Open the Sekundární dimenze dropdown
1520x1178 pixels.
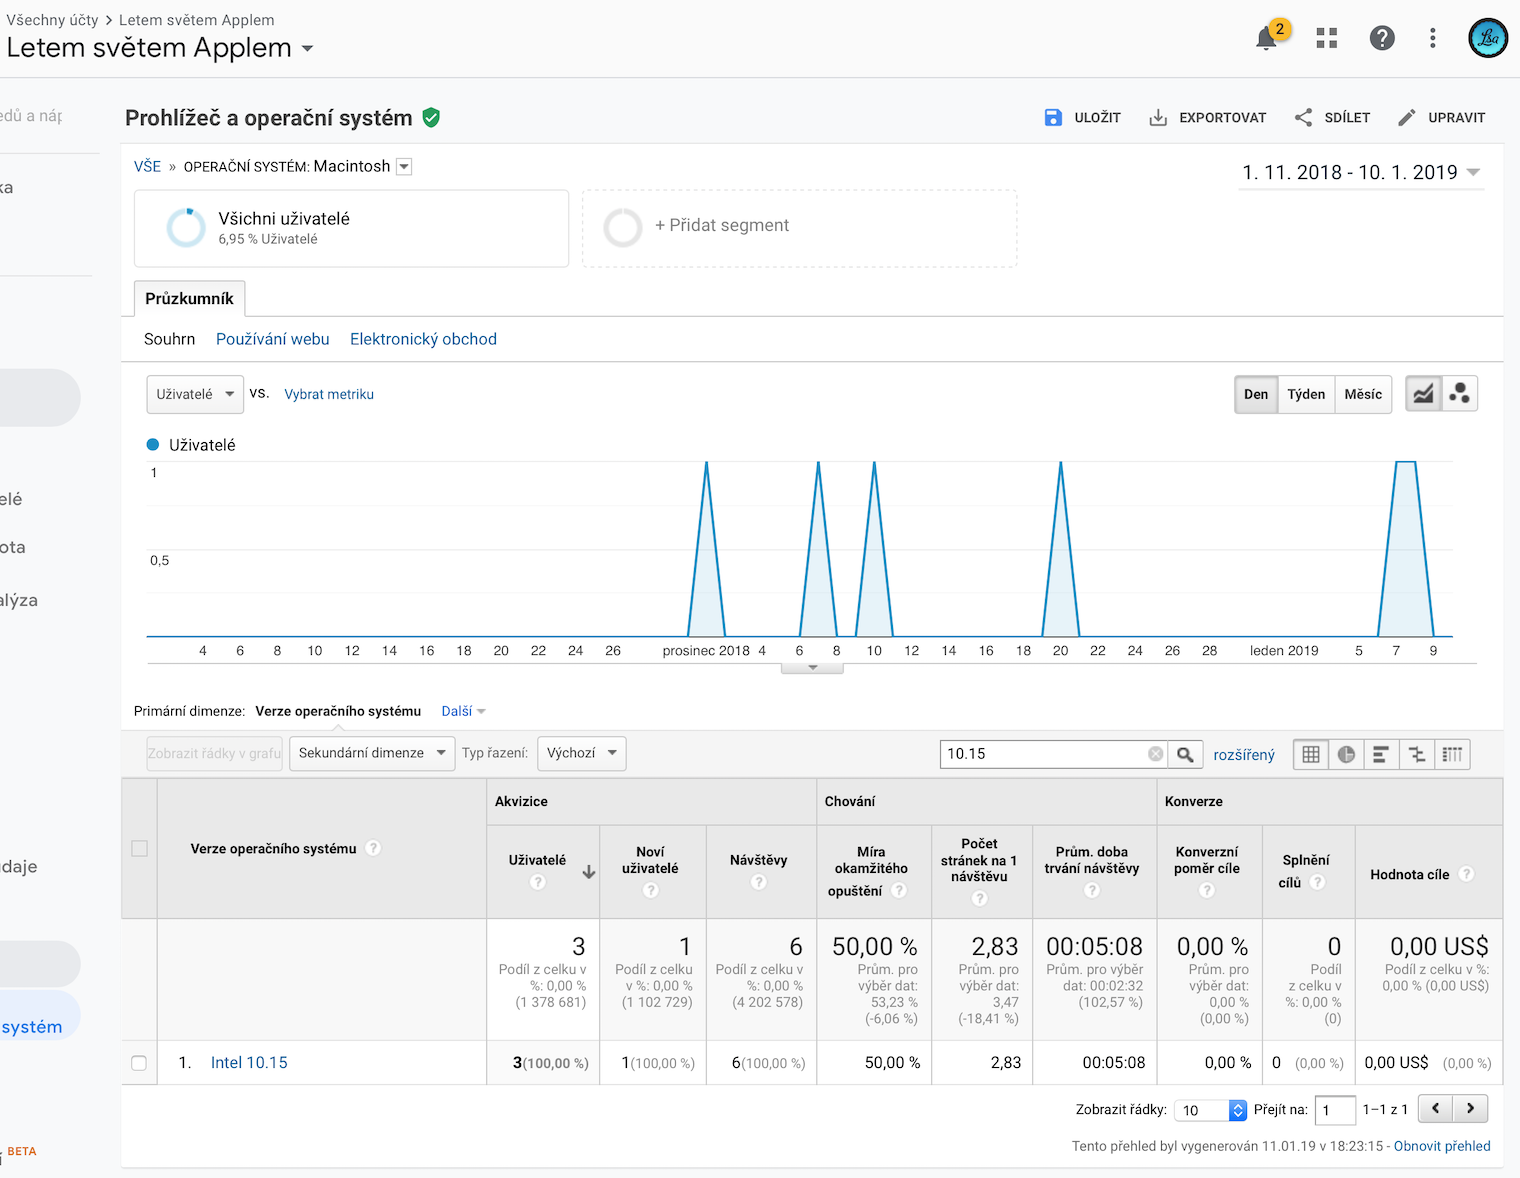(371, 753)
